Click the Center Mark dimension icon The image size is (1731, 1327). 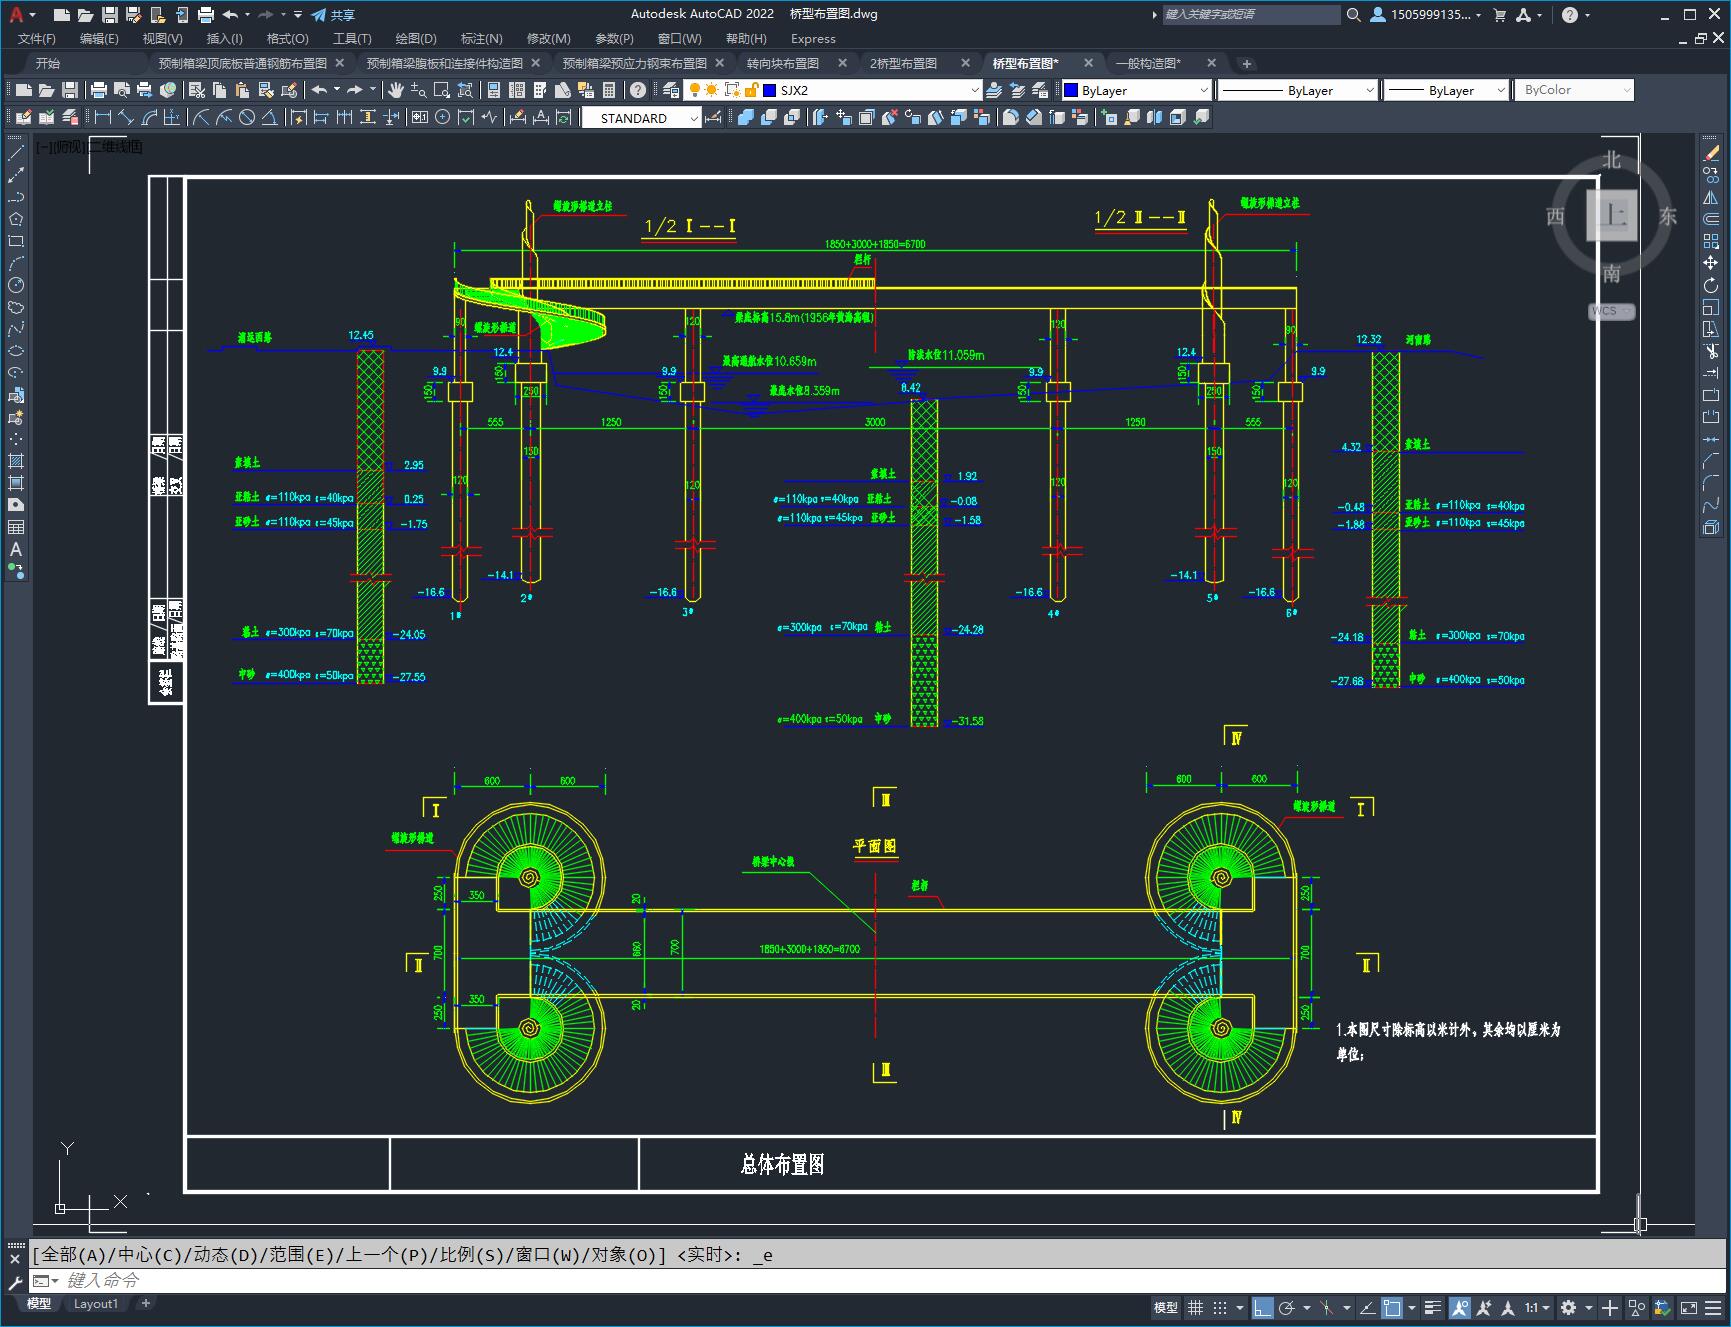(442, 117)
